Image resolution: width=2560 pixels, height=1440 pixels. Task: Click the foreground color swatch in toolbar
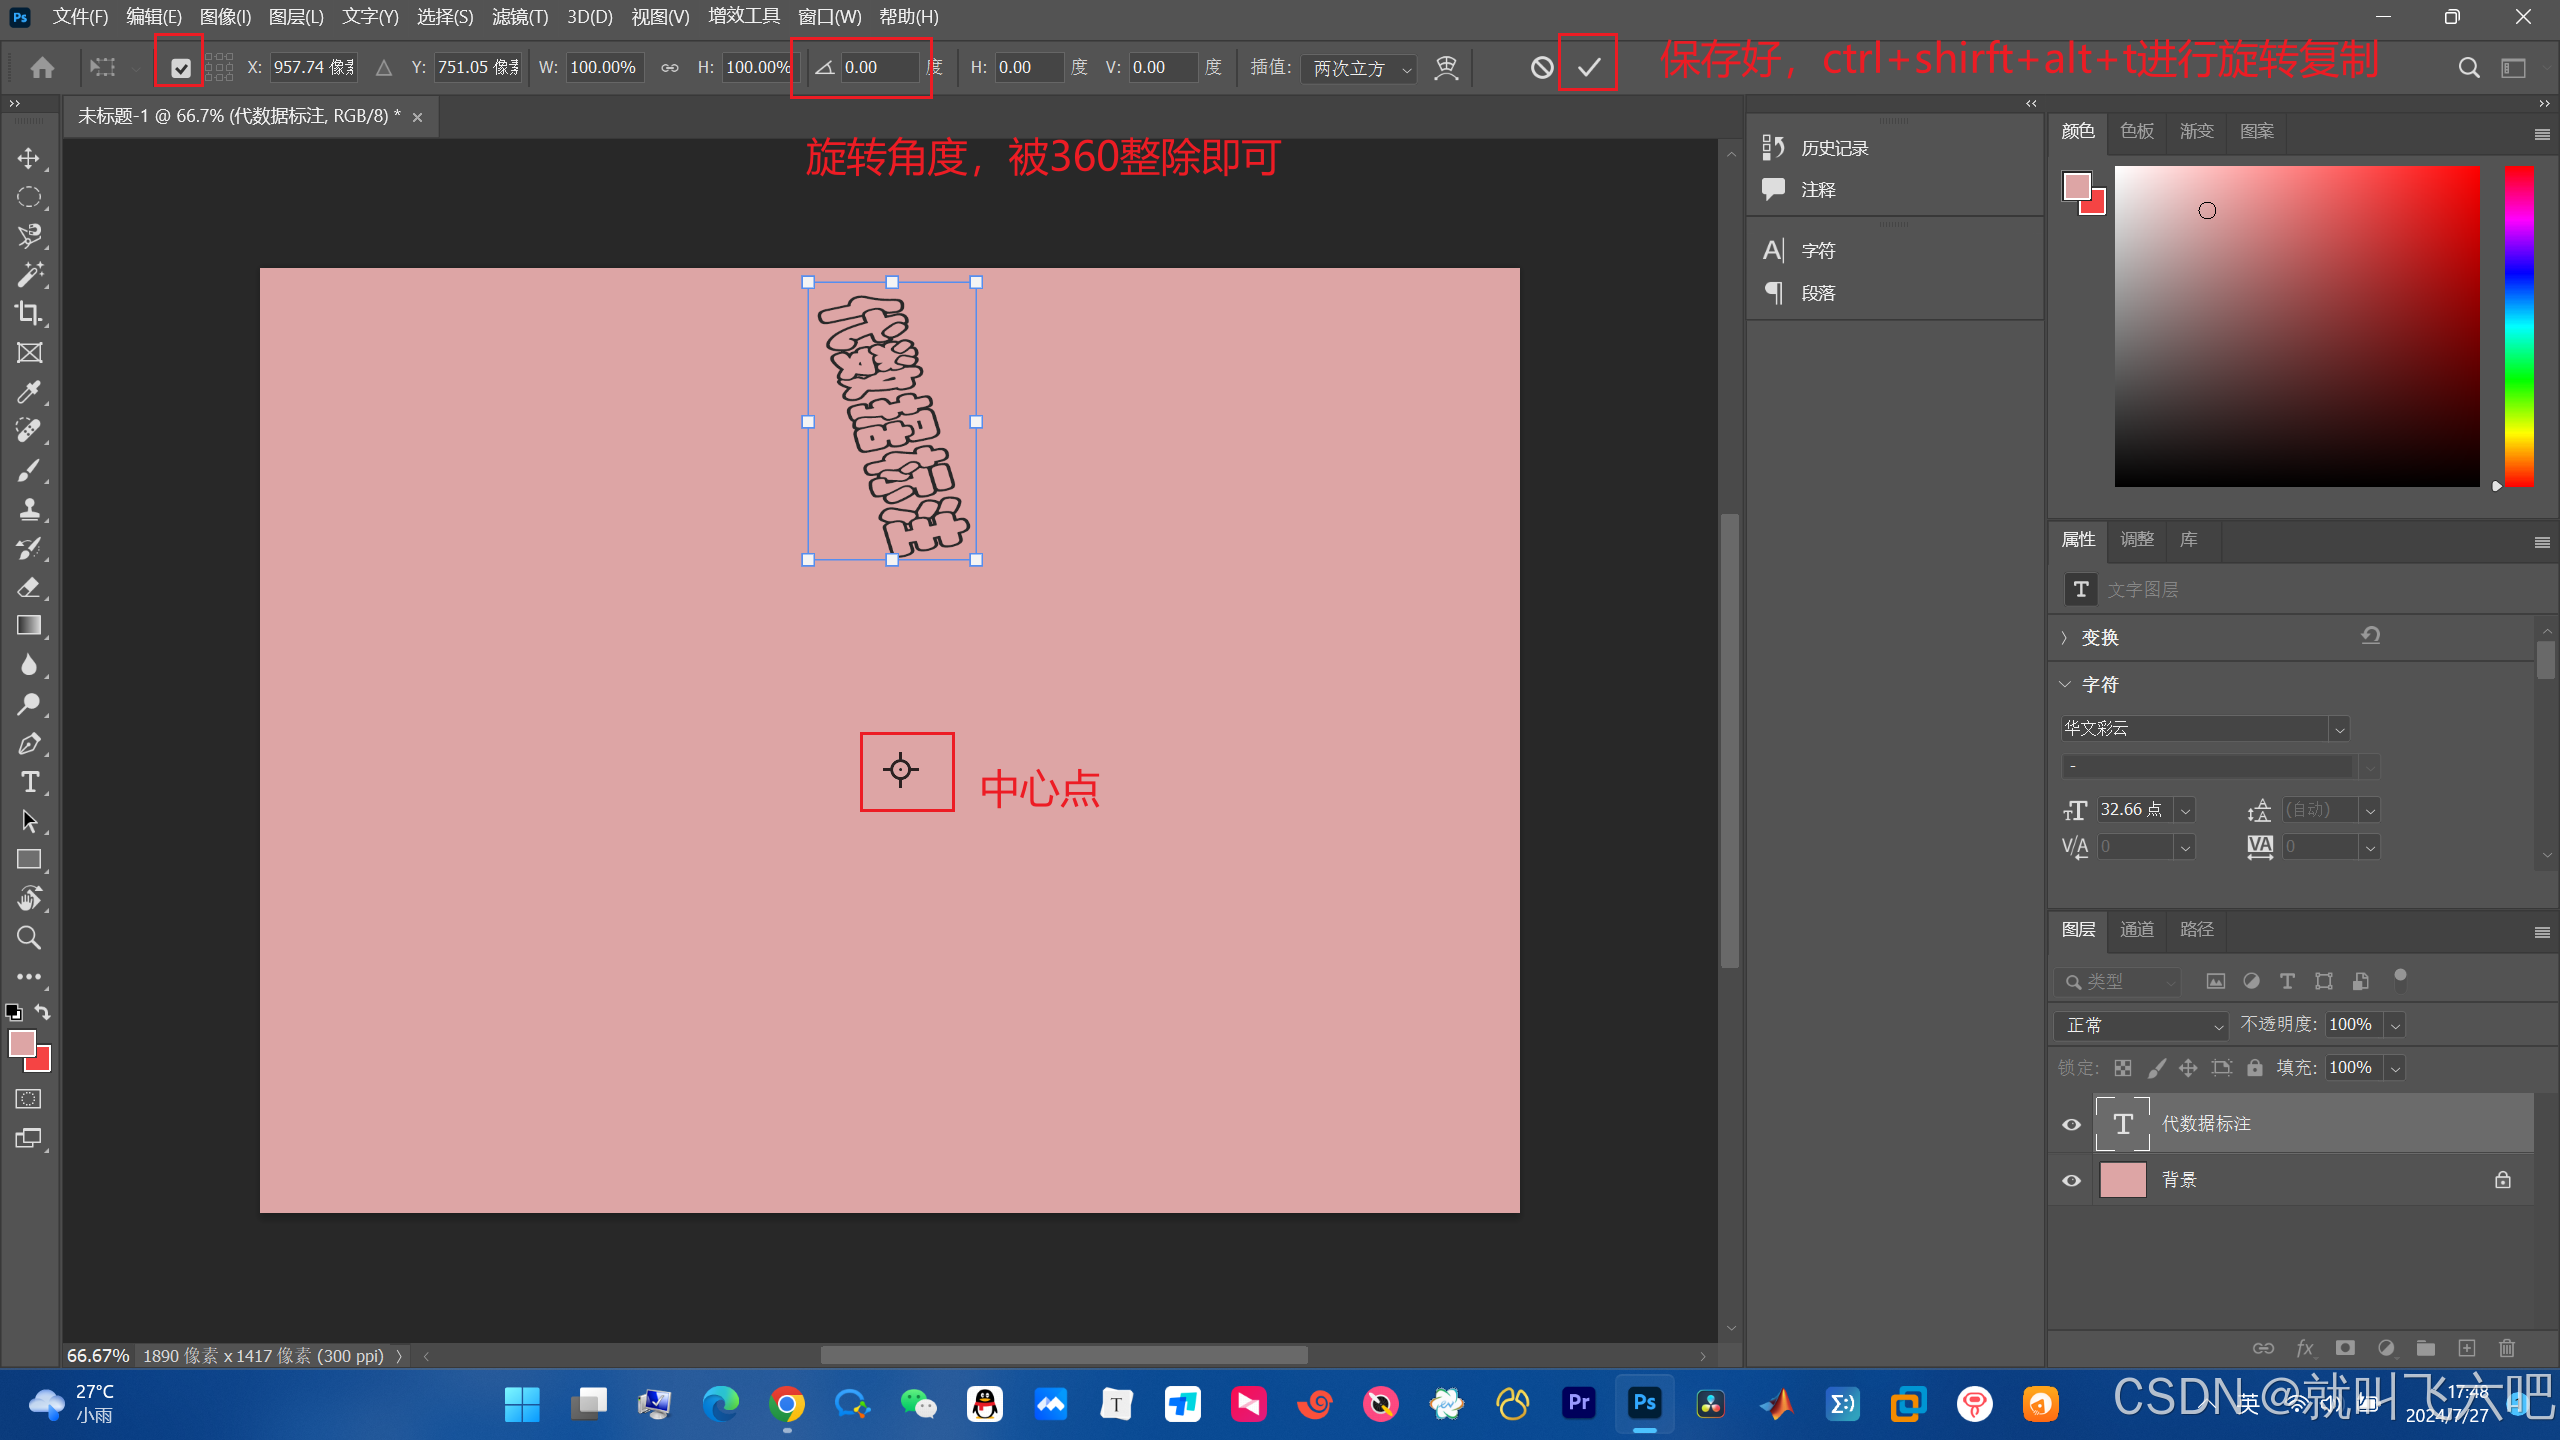coord(22,1043)
